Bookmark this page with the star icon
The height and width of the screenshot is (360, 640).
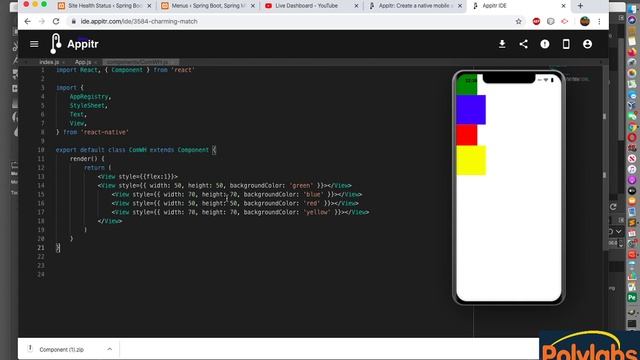pyautogui.click(x=518, y=21)
